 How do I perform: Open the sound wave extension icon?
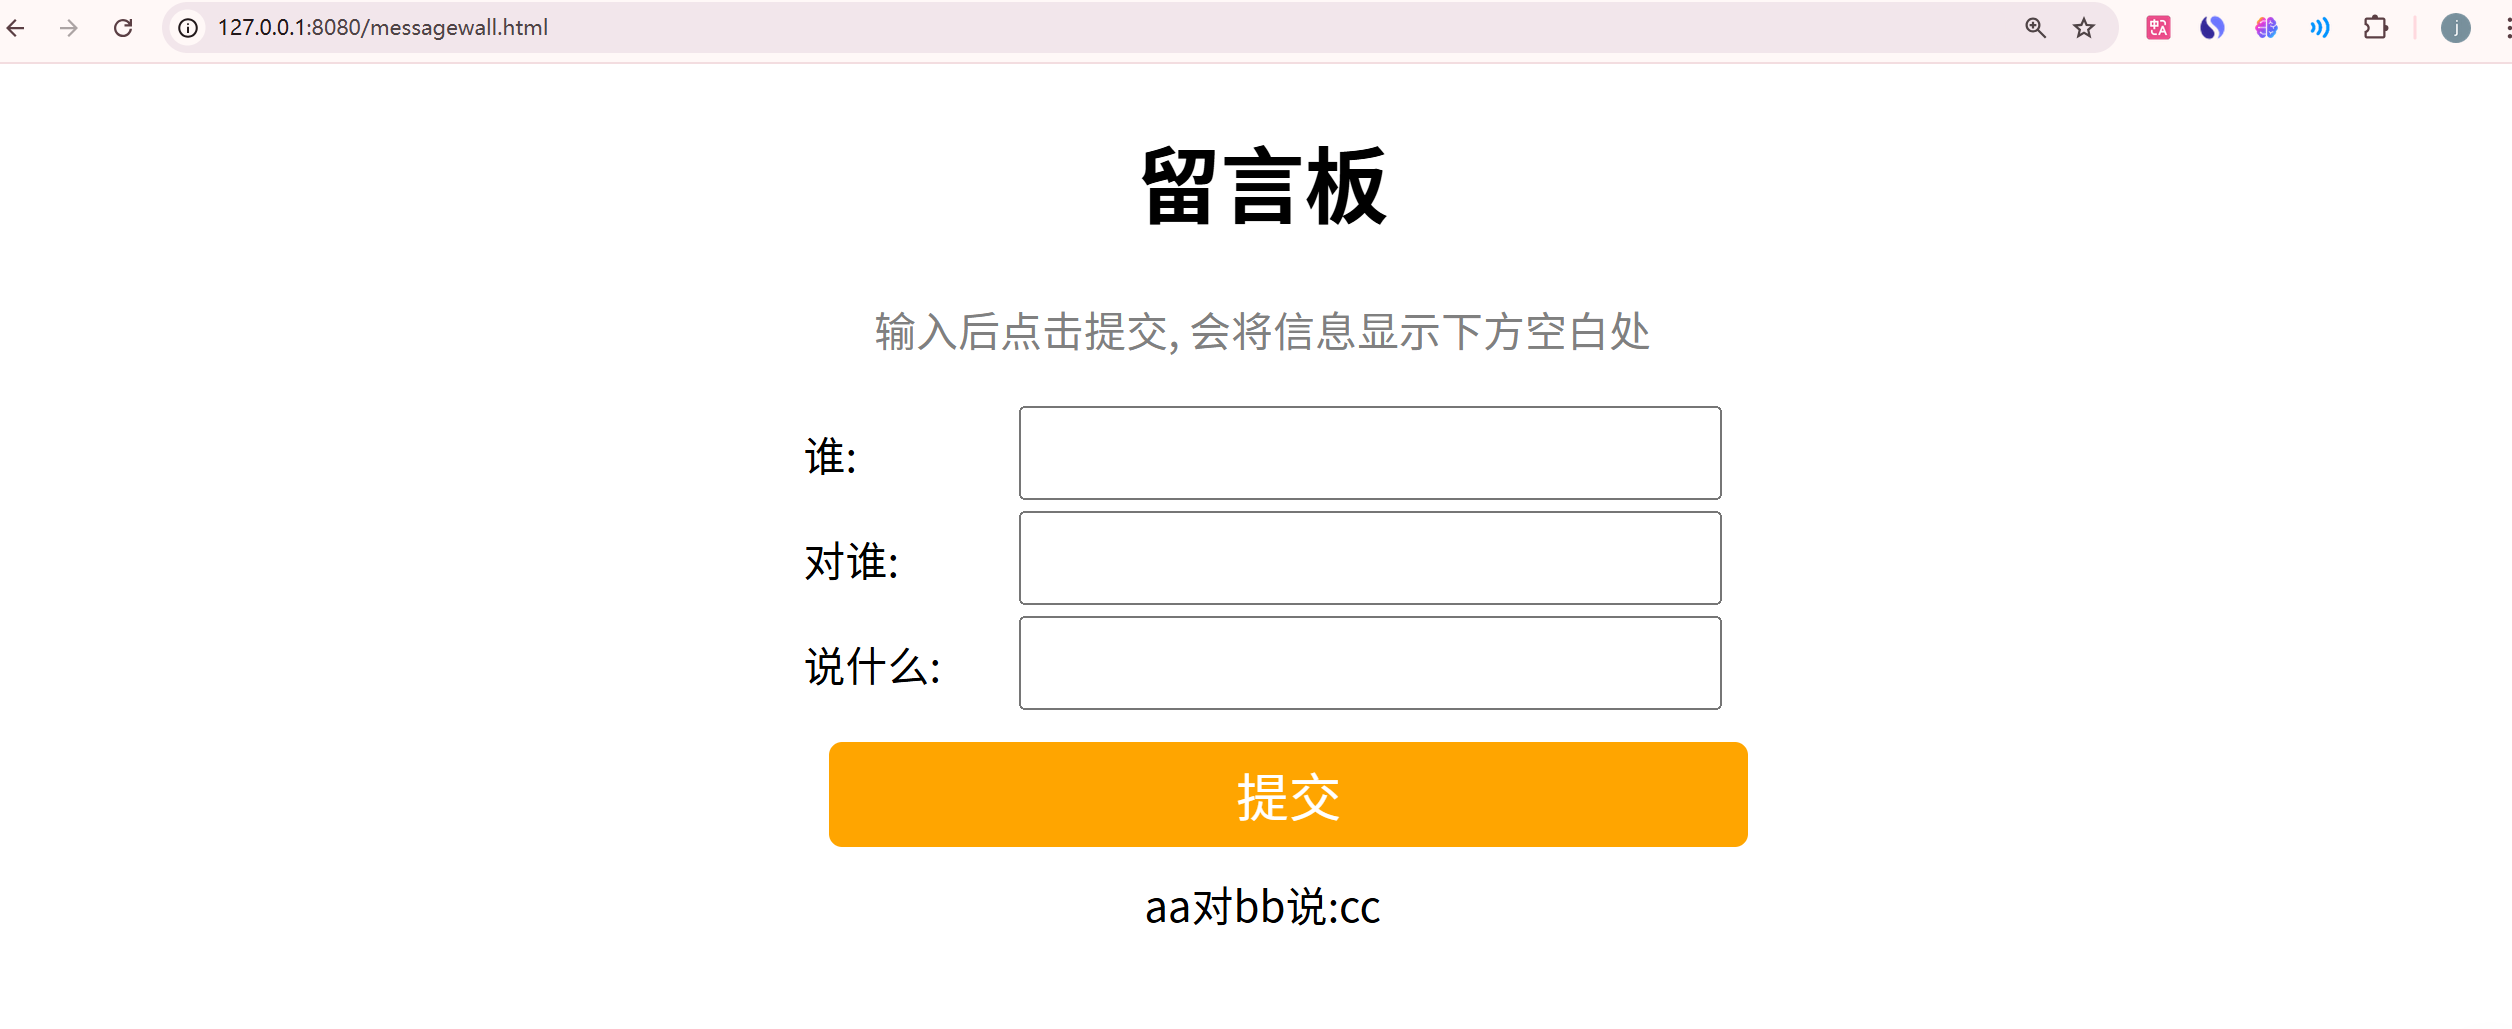[2320, 27]
